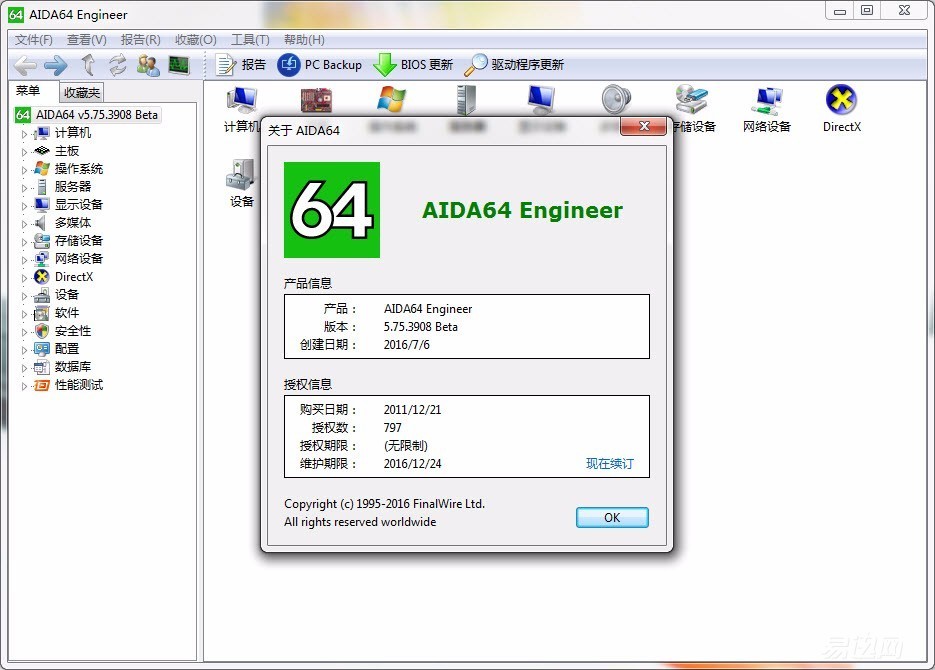Close the 关于 AIDA64 dialog
935x670 pixels.
pos(643,126)
